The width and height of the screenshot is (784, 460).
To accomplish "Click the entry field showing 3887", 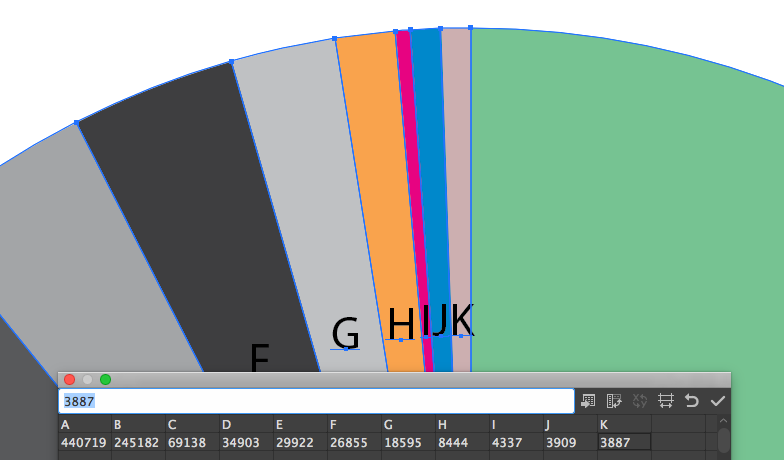I will point(316,401).
